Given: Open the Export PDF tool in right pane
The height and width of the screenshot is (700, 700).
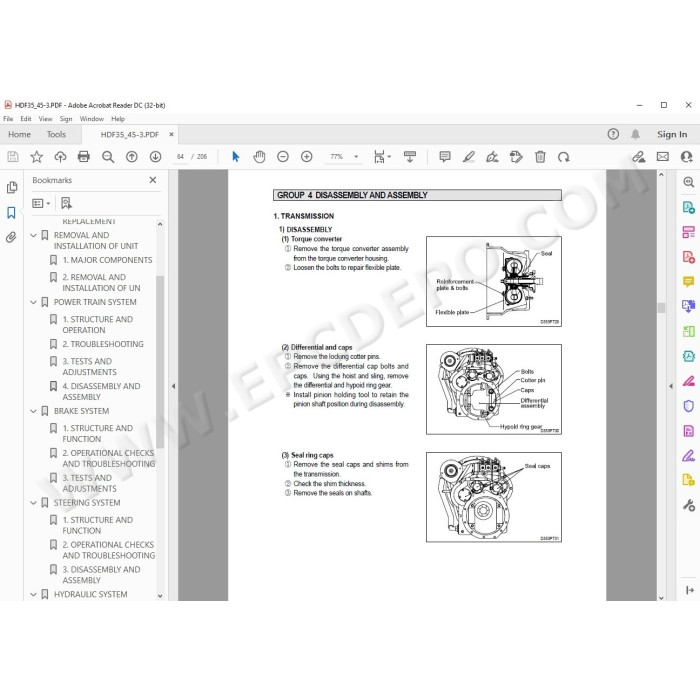Looking at the screenshot, I should click(x=688, y=207).
